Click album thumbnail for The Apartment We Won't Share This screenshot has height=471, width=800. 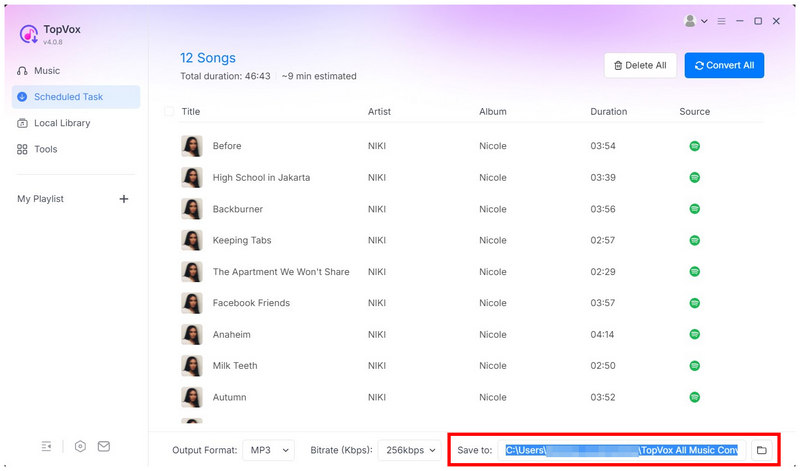click(192, 272)
